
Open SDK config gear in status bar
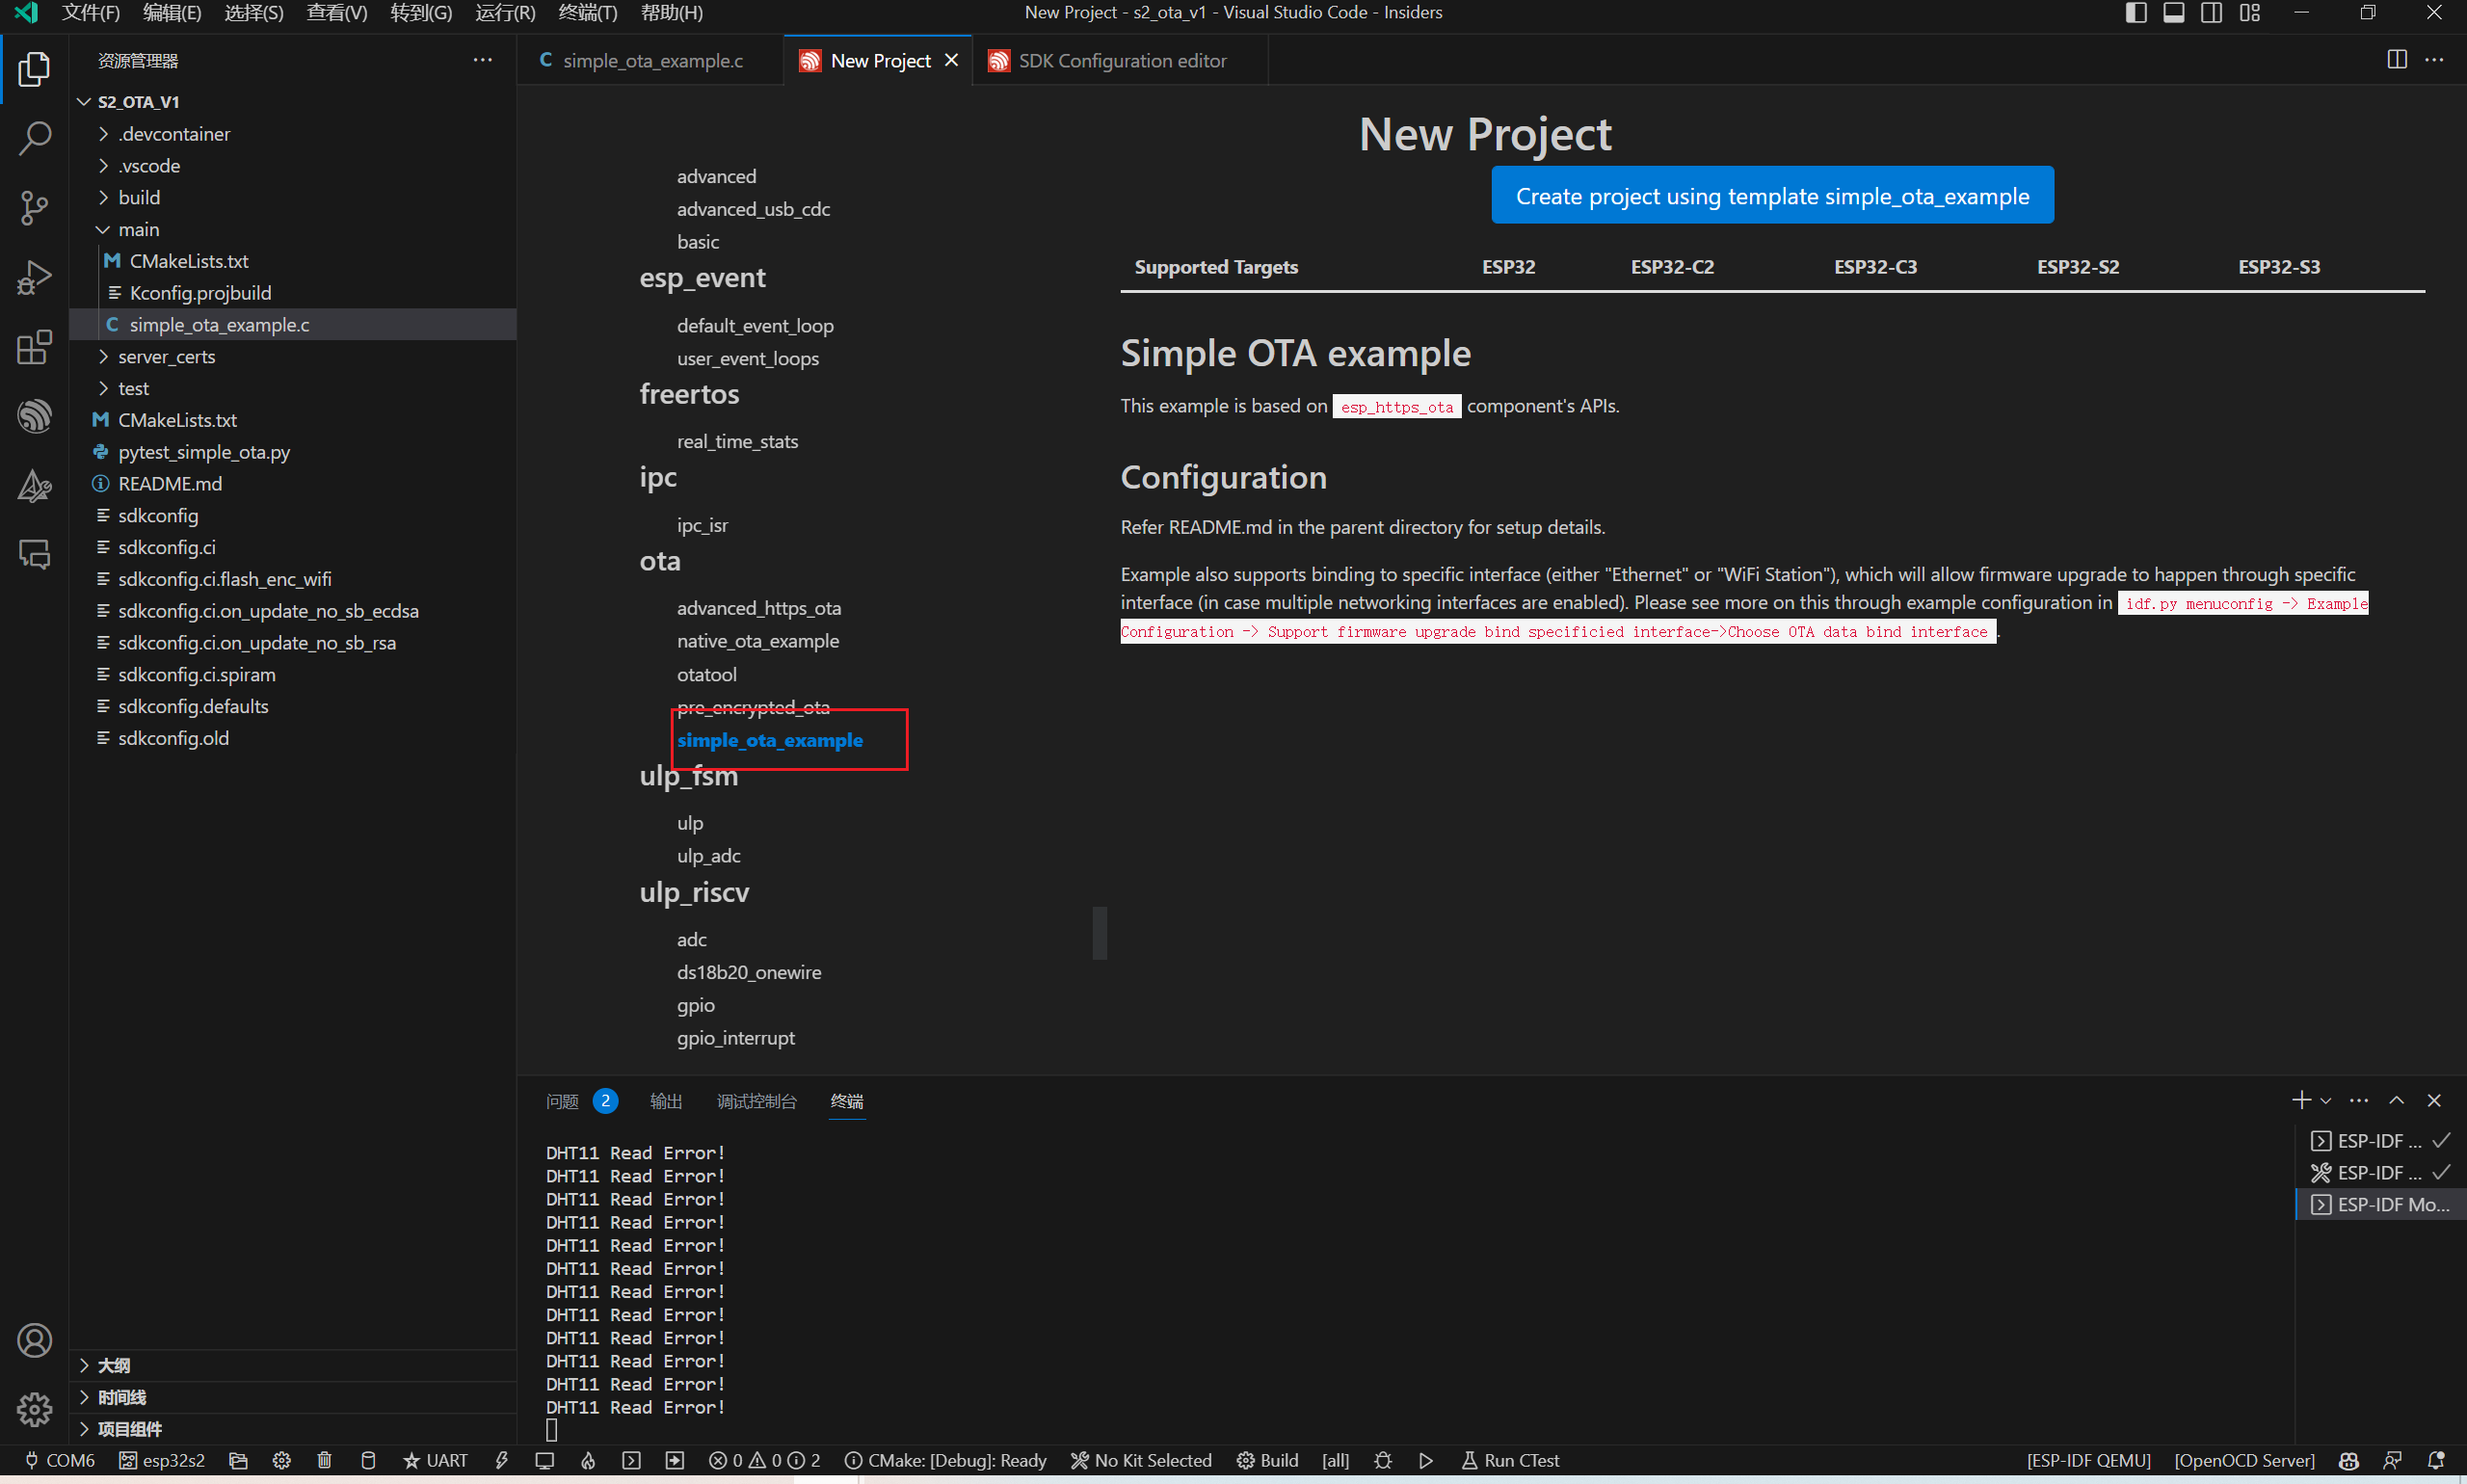pos(281,1460)
